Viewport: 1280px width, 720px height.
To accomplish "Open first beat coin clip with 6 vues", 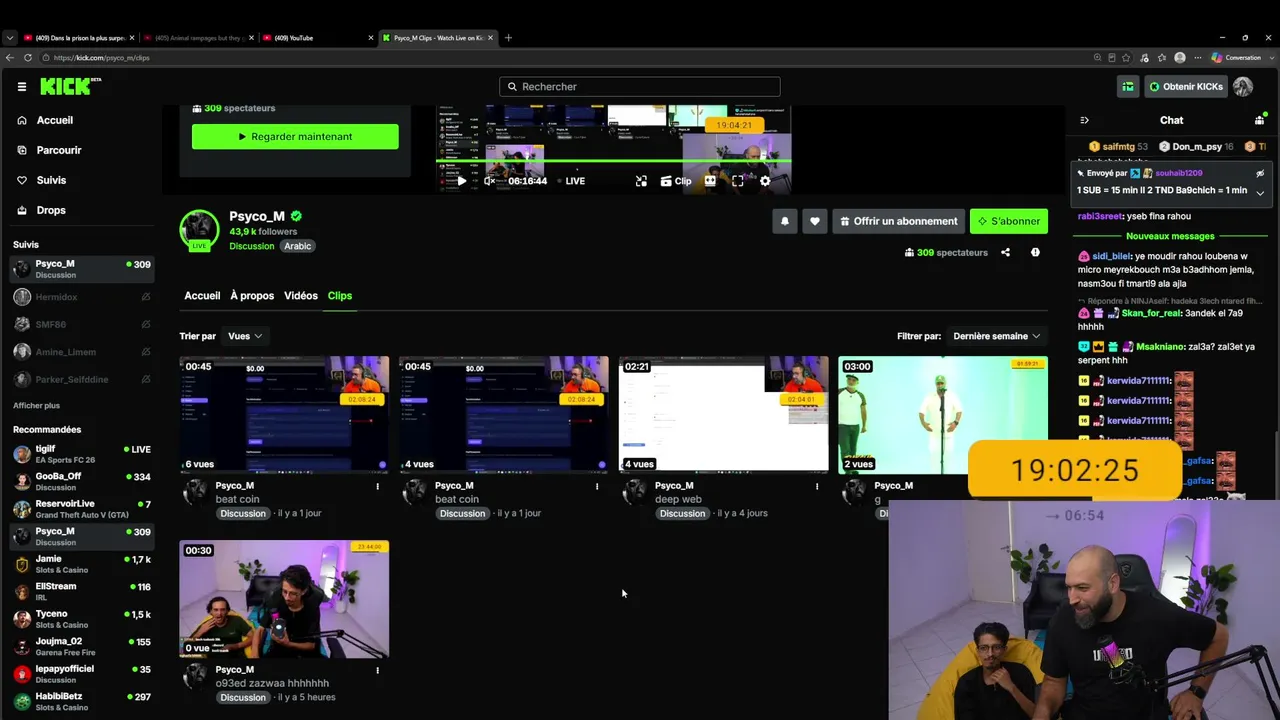I will point(284,415).
